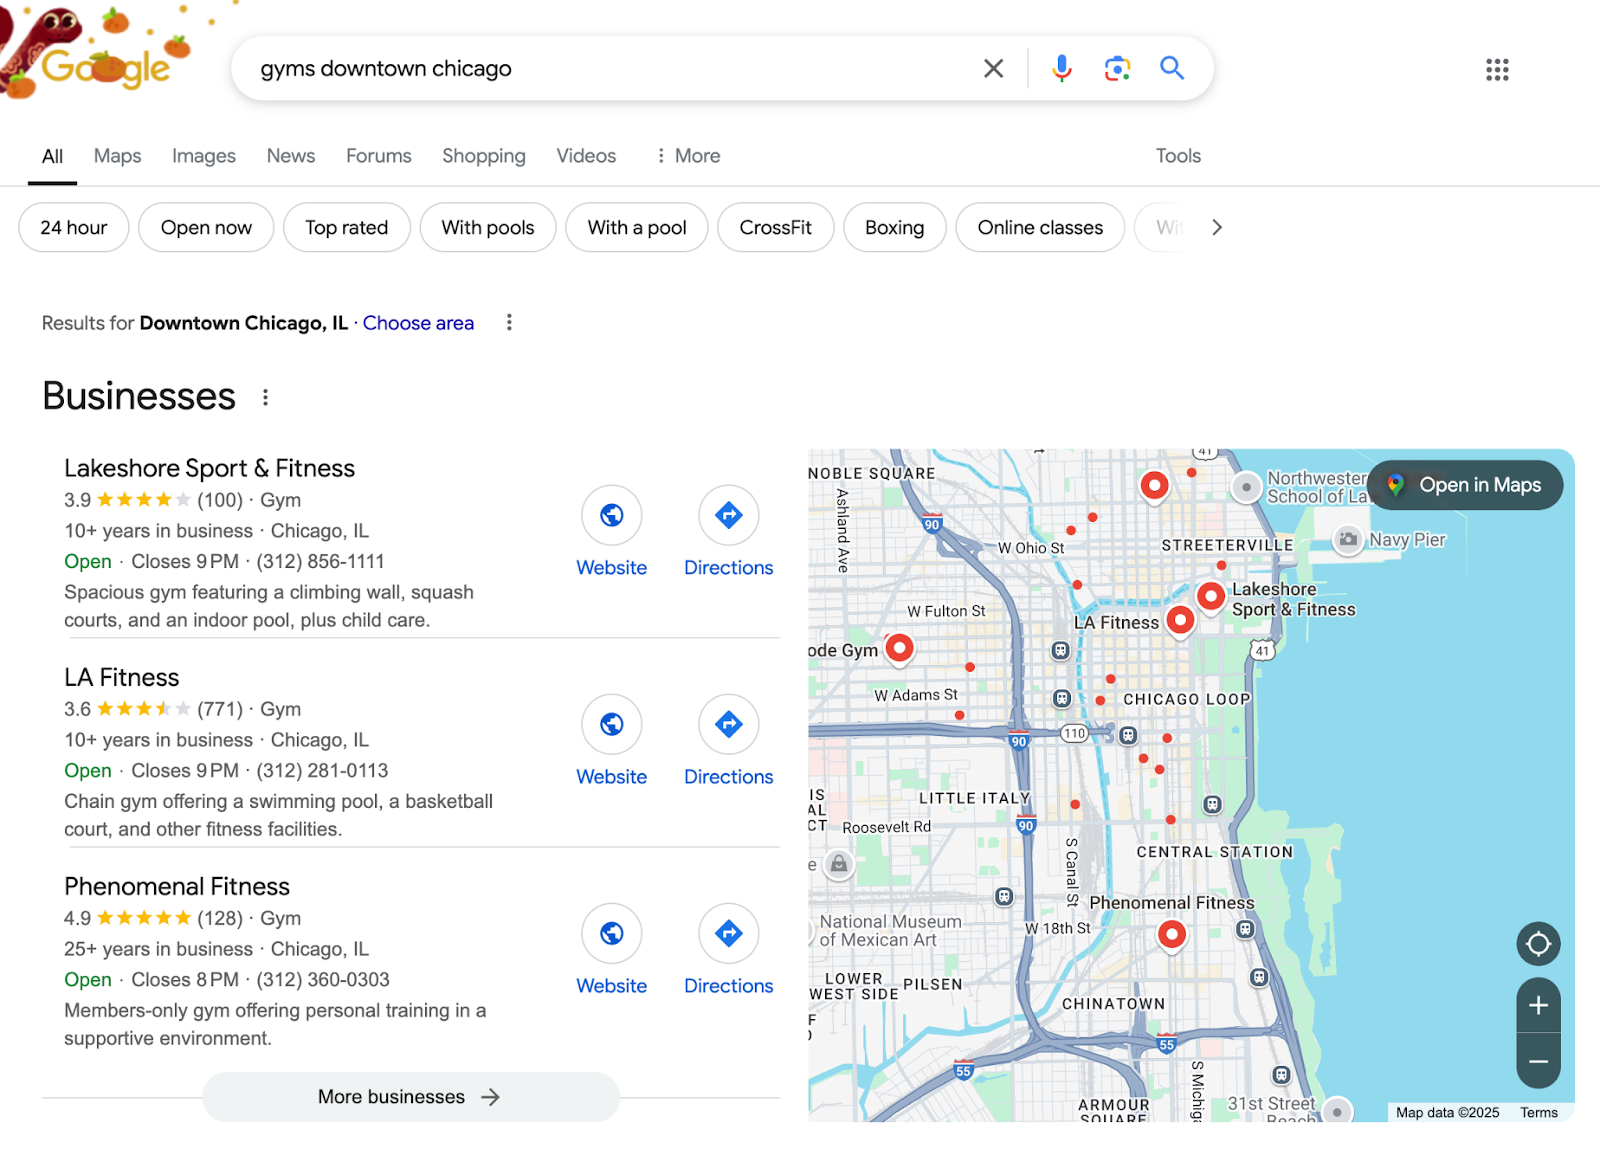Toggle the 24 hour filter chip
The width and height of the screenshot is (1600, 1155).
pos(73,227)
